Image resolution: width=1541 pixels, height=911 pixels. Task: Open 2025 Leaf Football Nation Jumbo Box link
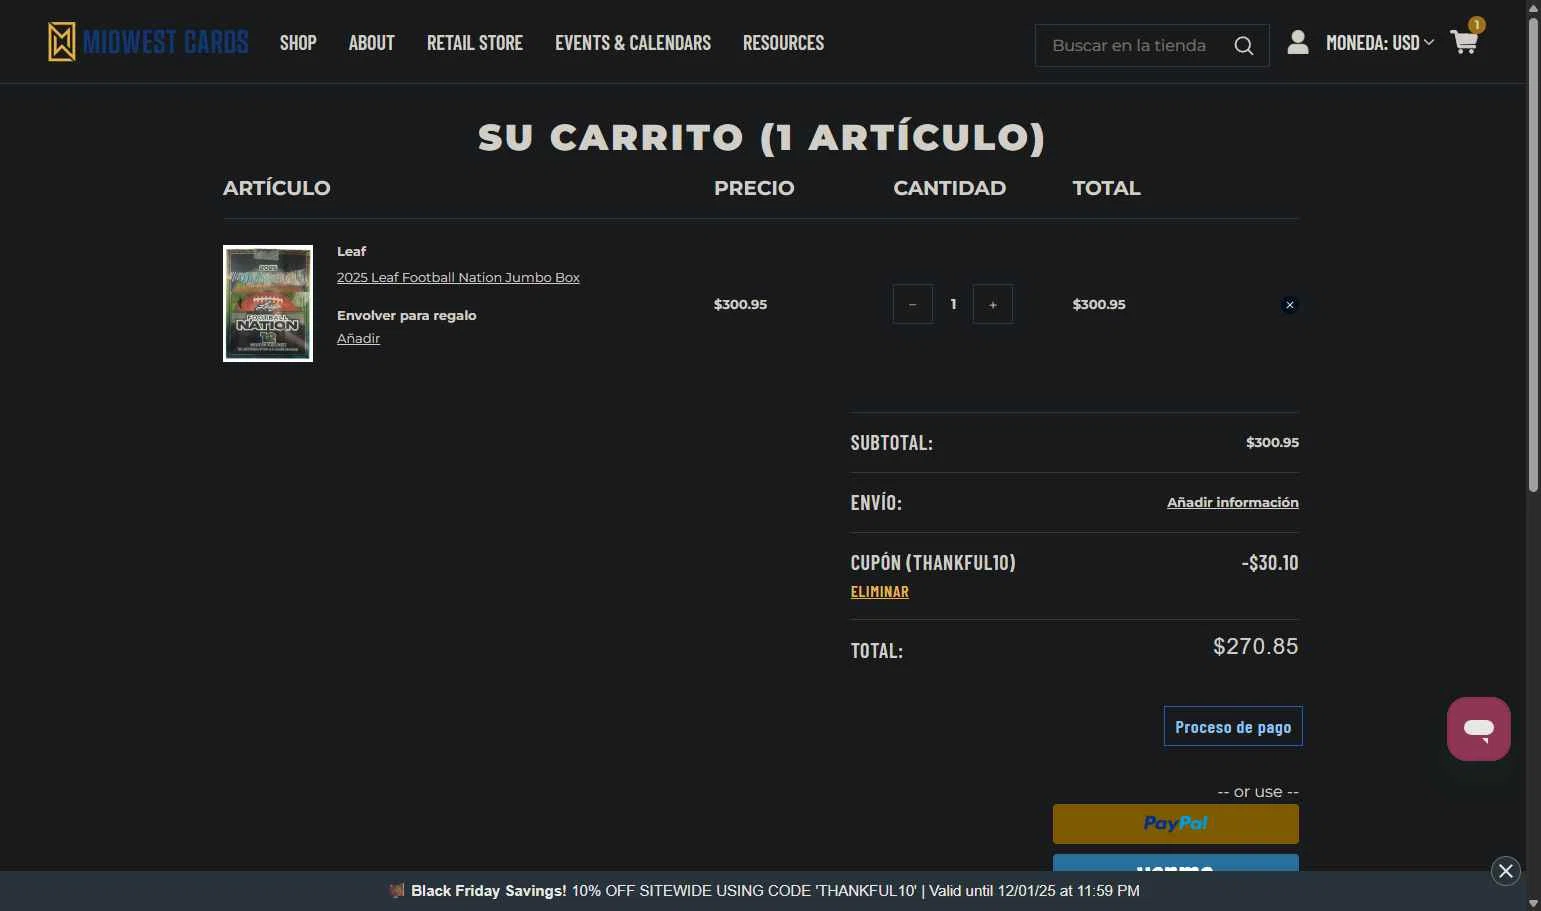(x=458, y=277)
